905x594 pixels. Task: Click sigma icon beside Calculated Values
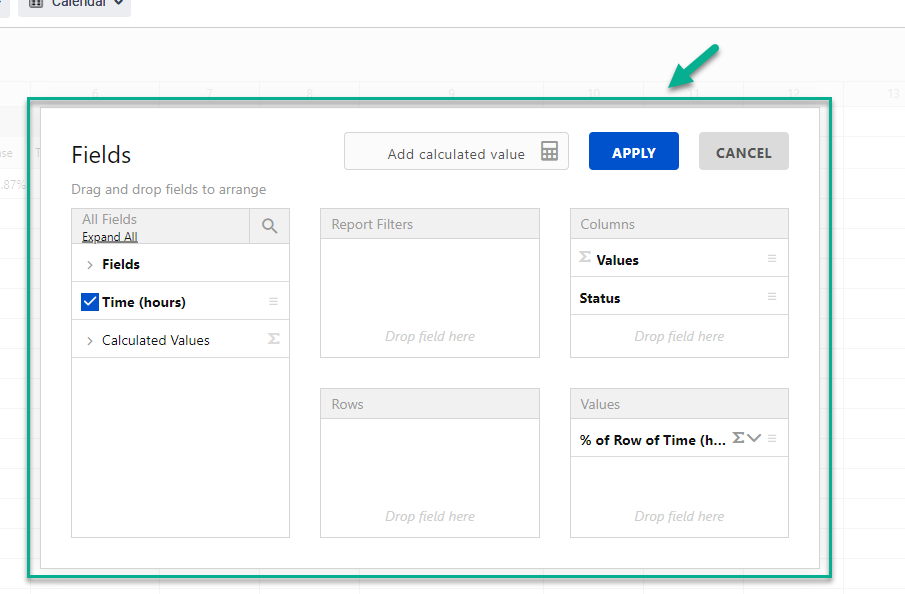[274, 340]
